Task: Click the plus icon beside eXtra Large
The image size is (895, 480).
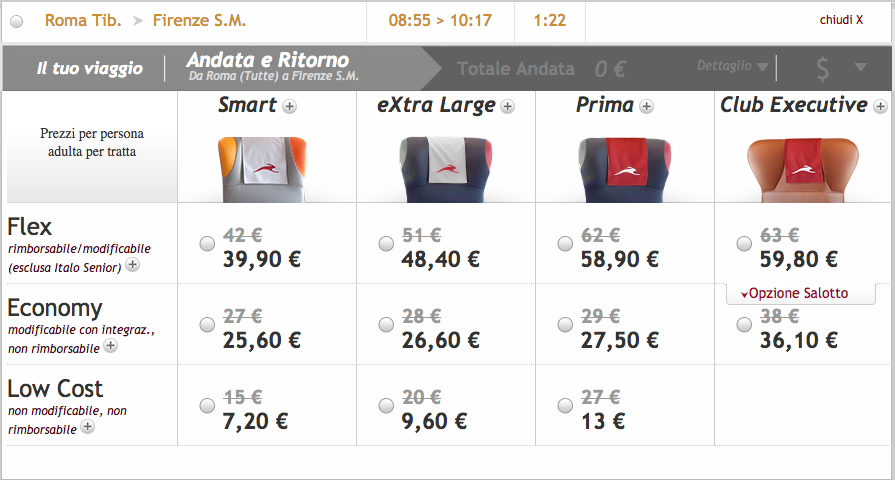Action: pyautogui.click(x=508, y=106)
